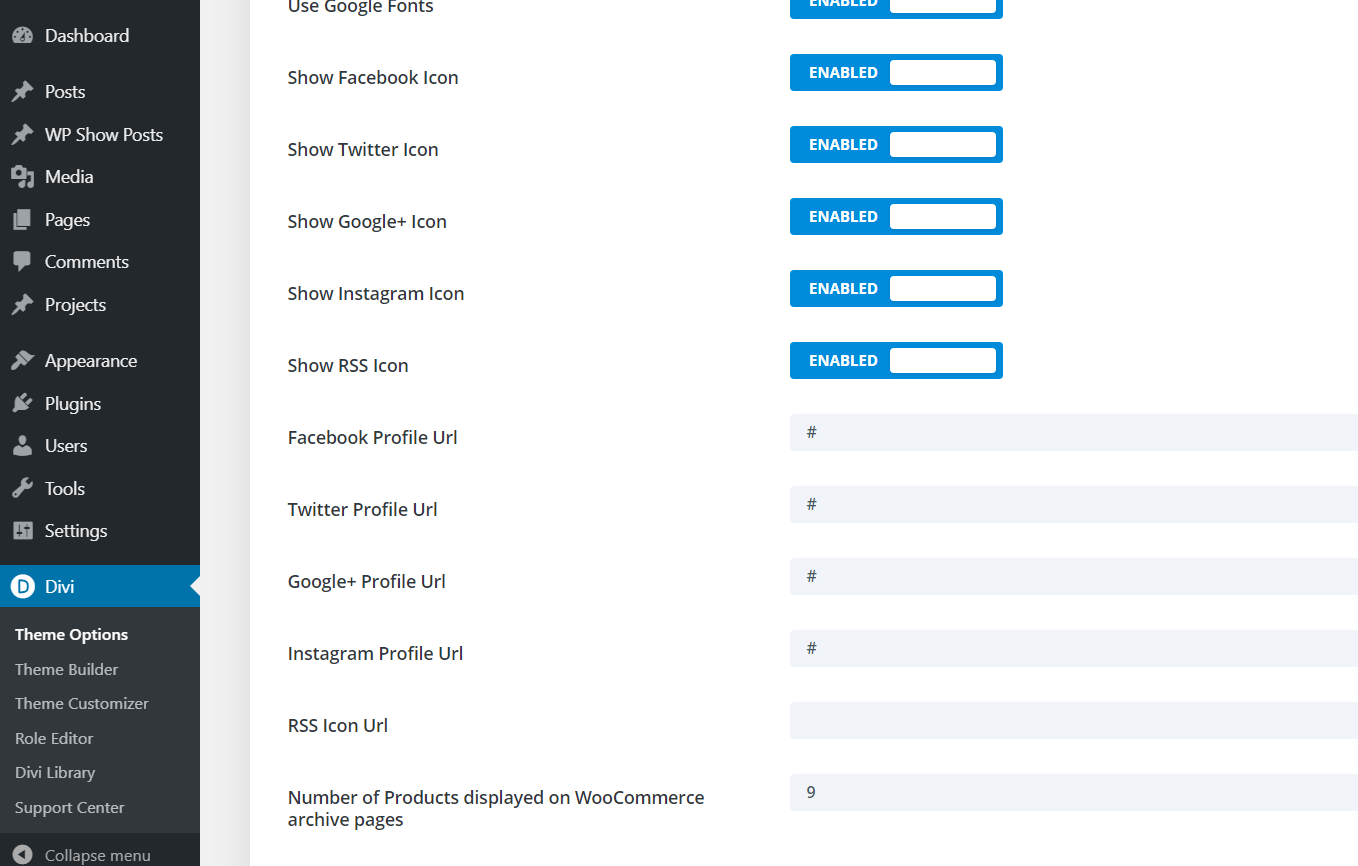Click the Pages icon in sidebar
Viewport: 1358px width, 866px height.
[x=22, y=220]
